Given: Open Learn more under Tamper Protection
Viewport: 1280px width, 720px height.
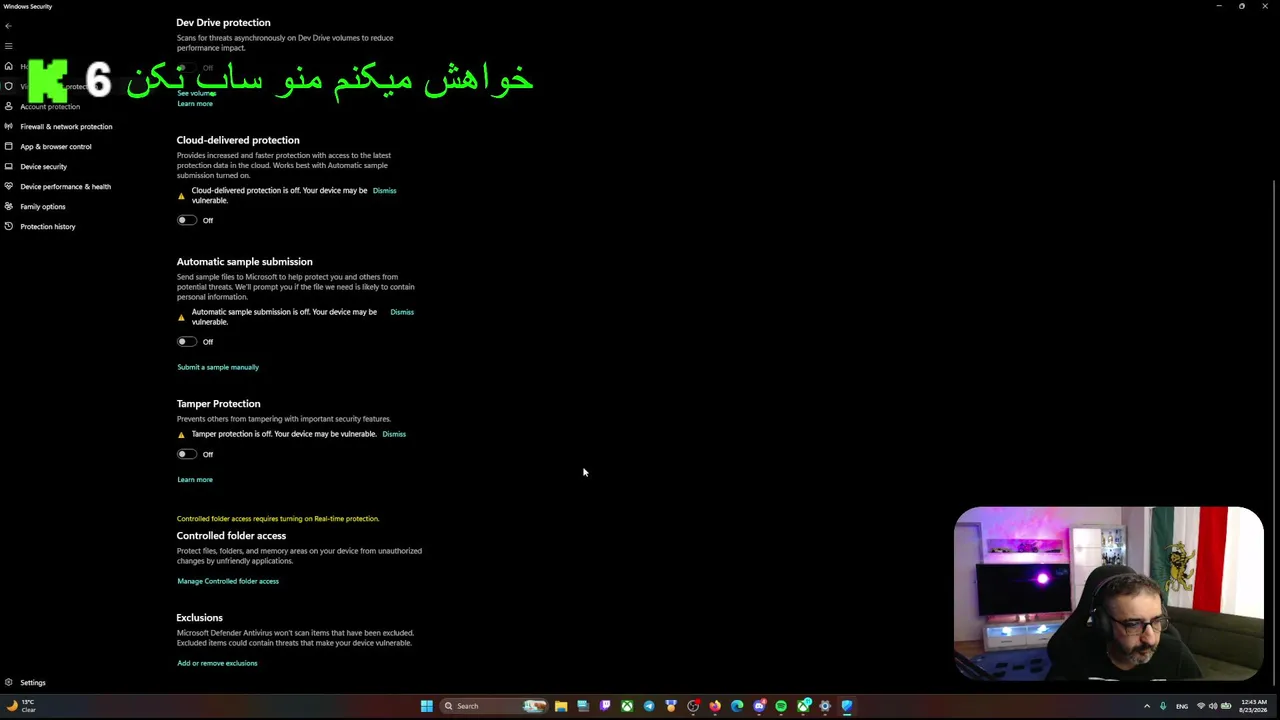Looking at the screenshot, I should coord(195,479).
